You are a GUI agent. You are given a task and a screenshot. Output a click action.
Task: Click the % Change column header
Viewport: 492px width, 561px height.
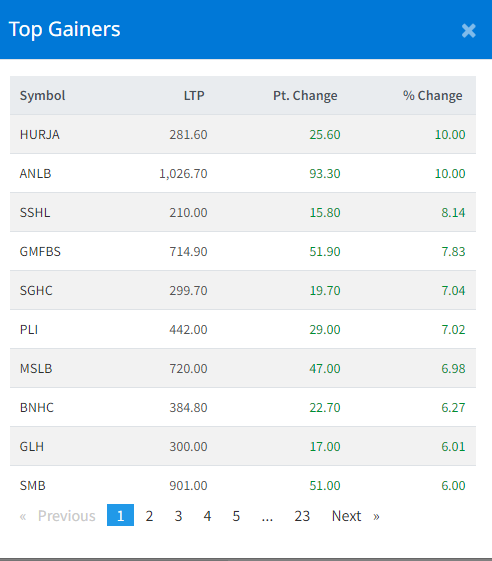[x=433, y=96]
